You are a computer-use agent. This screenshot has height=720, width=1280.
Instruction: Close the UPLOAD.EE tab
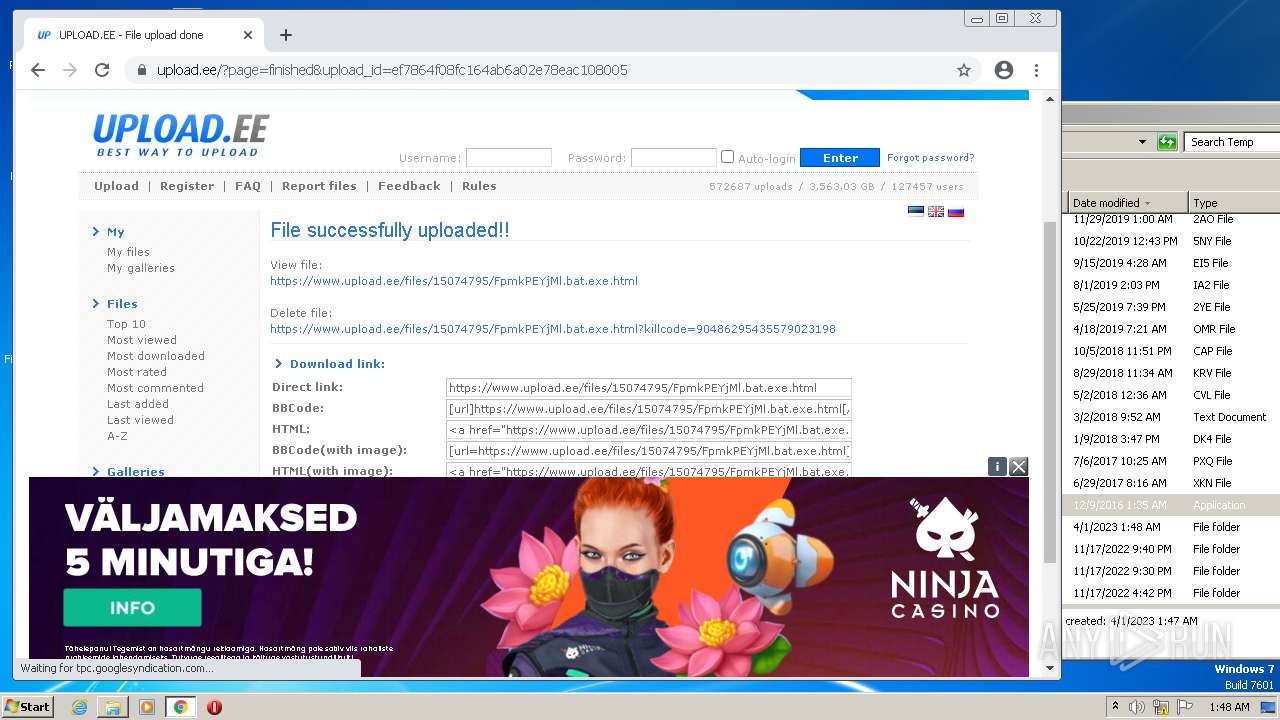[248, 35]
